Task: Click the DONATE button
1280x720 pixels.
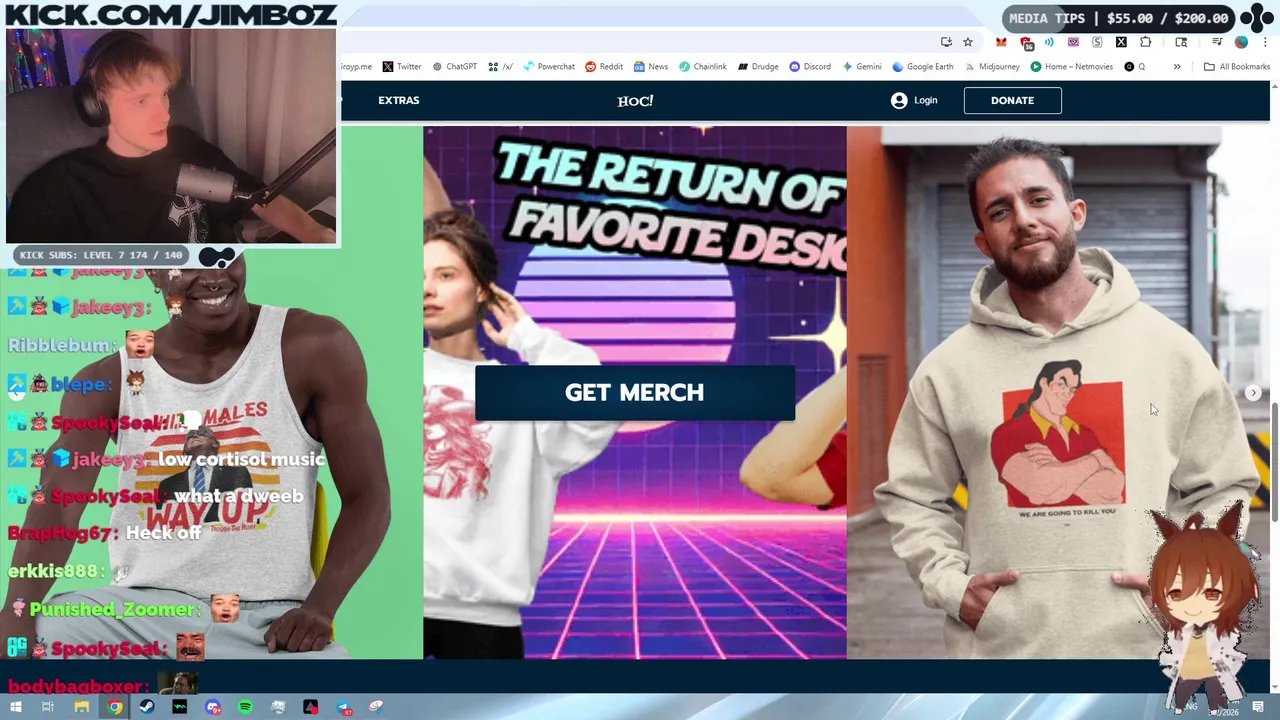Action: 1012,100
